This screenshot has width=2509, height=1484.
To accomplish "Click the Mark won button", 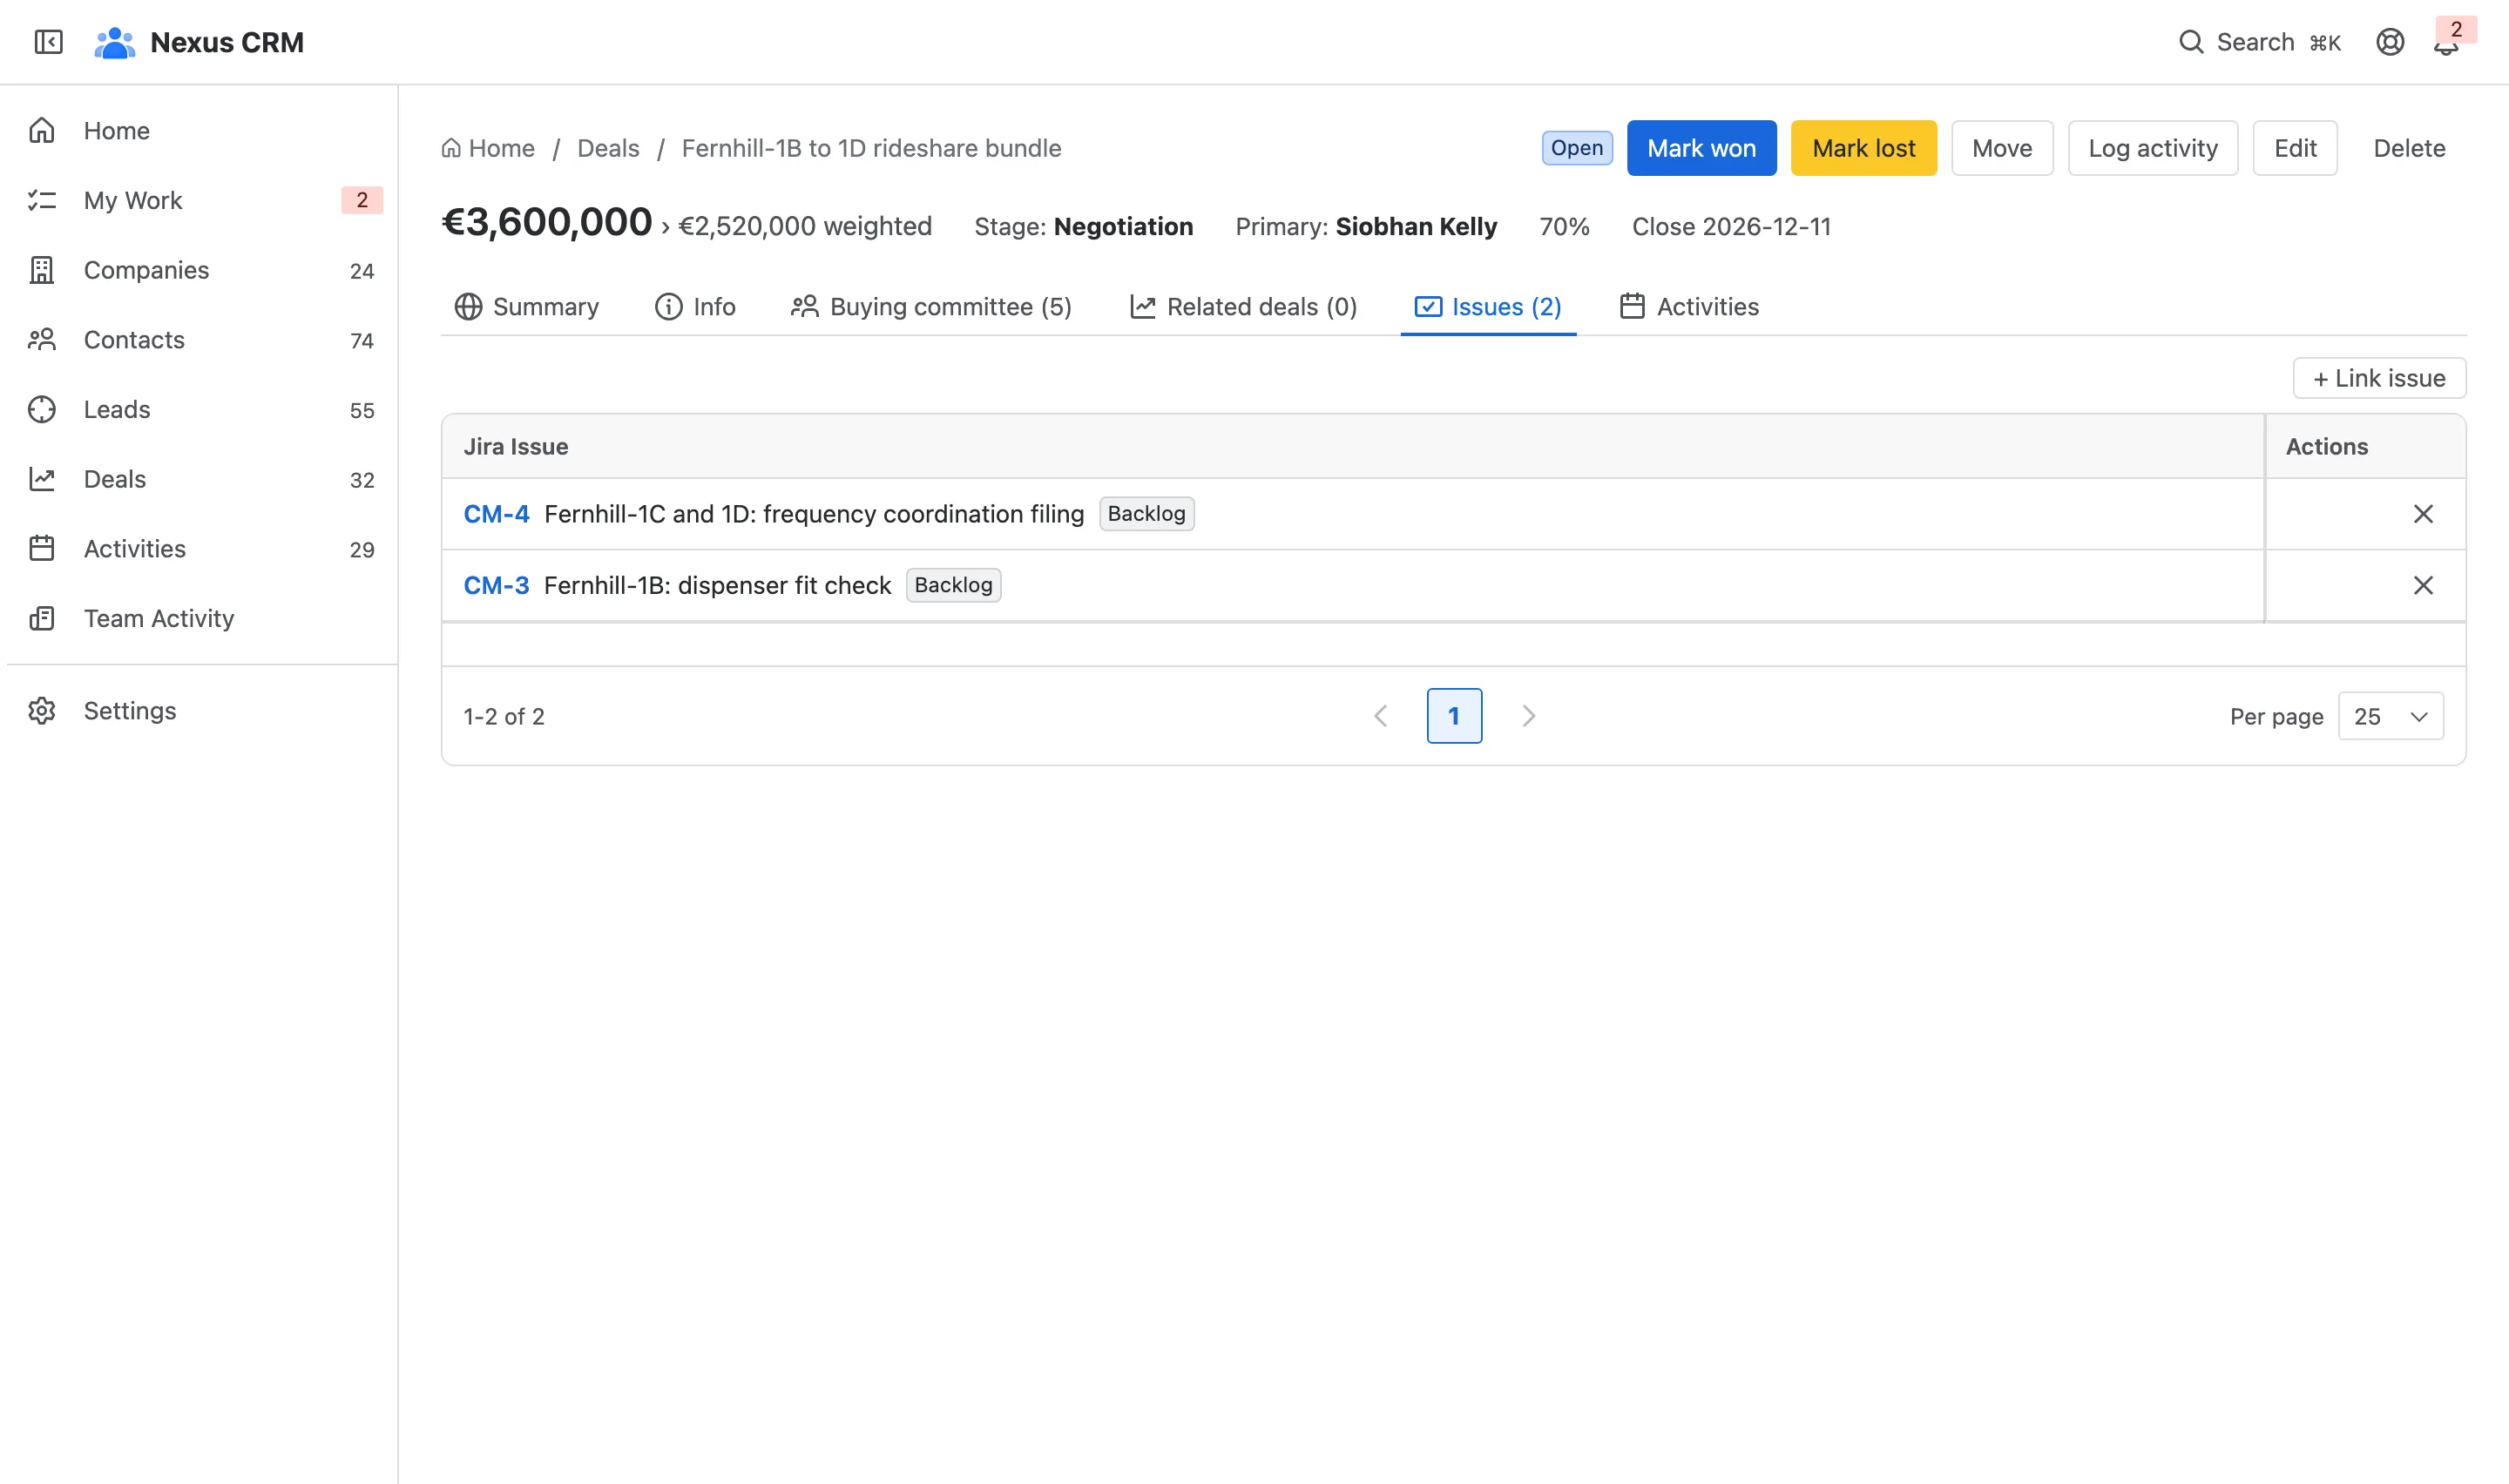I will point(1701,148).
